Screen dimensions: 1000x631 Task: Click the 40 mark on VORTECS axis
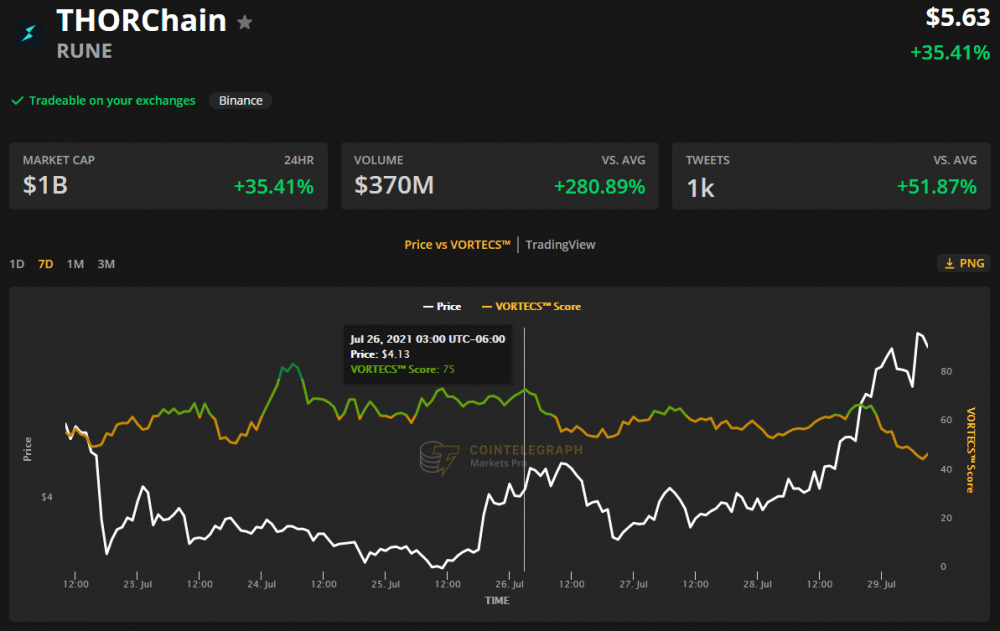[946, 469]
